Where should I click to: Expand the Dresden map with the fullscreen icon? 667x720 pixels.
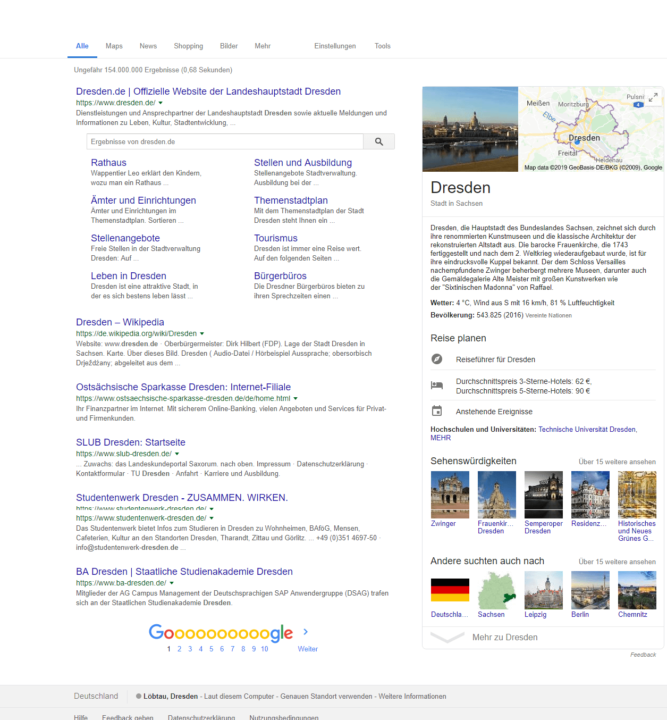point(653,97)
